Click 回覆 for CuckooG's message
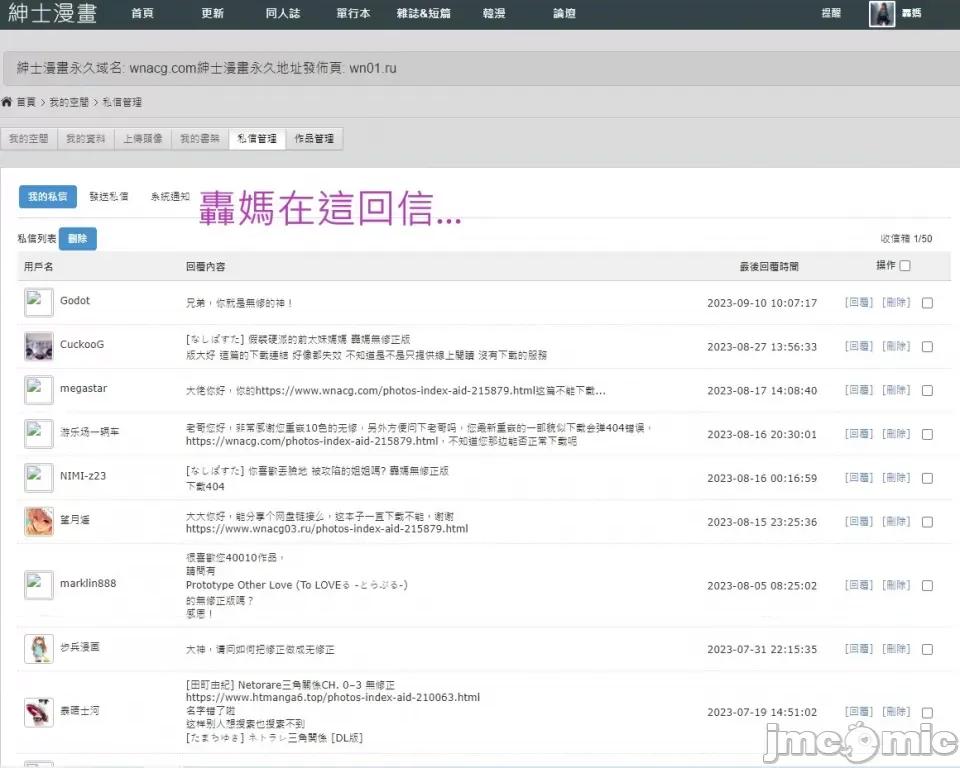 coord(858,346)
